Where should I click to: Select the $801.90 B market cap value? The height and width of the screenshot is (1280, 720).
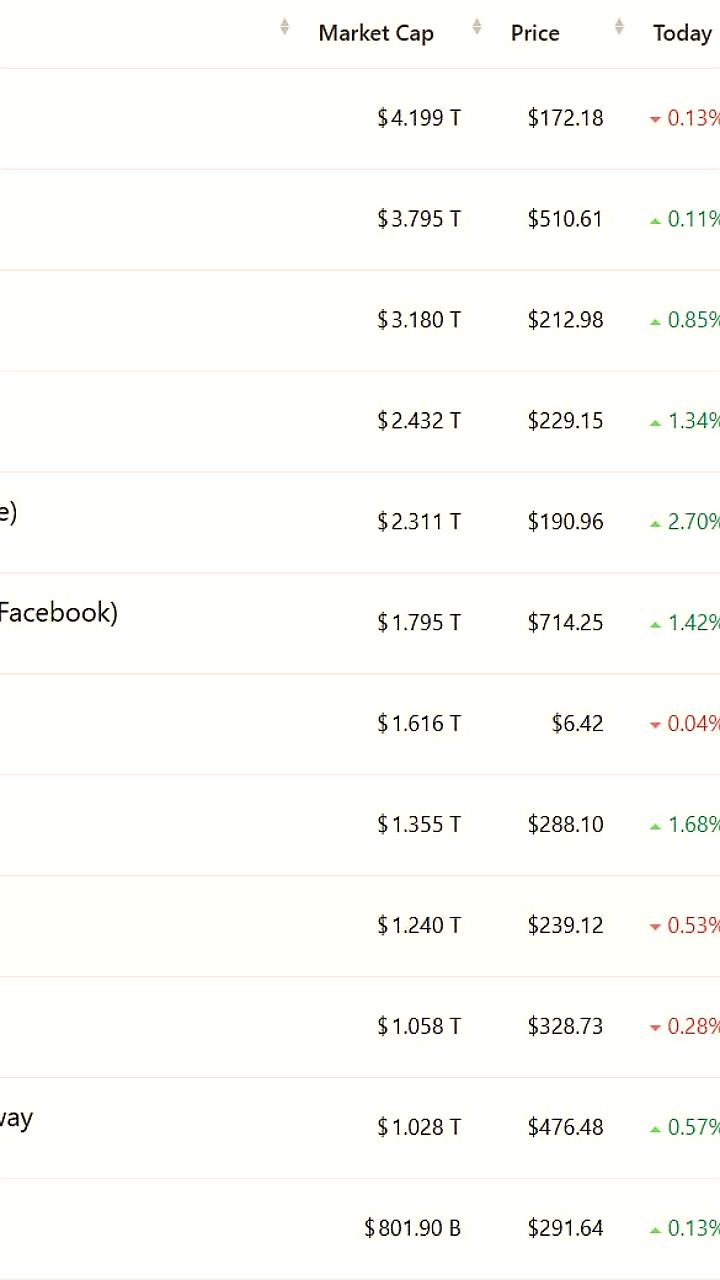coord(412,1228)
